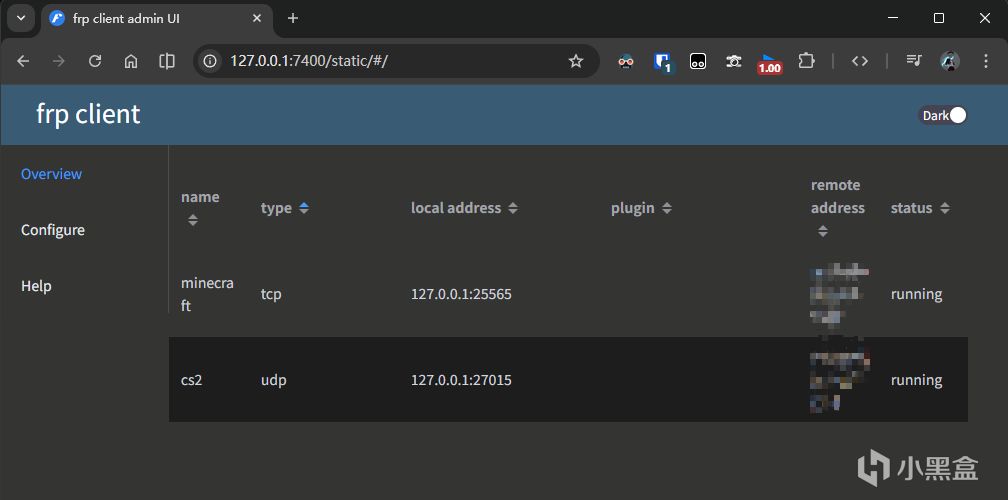
Task: Open the Overview menu item
Action: 51,174
